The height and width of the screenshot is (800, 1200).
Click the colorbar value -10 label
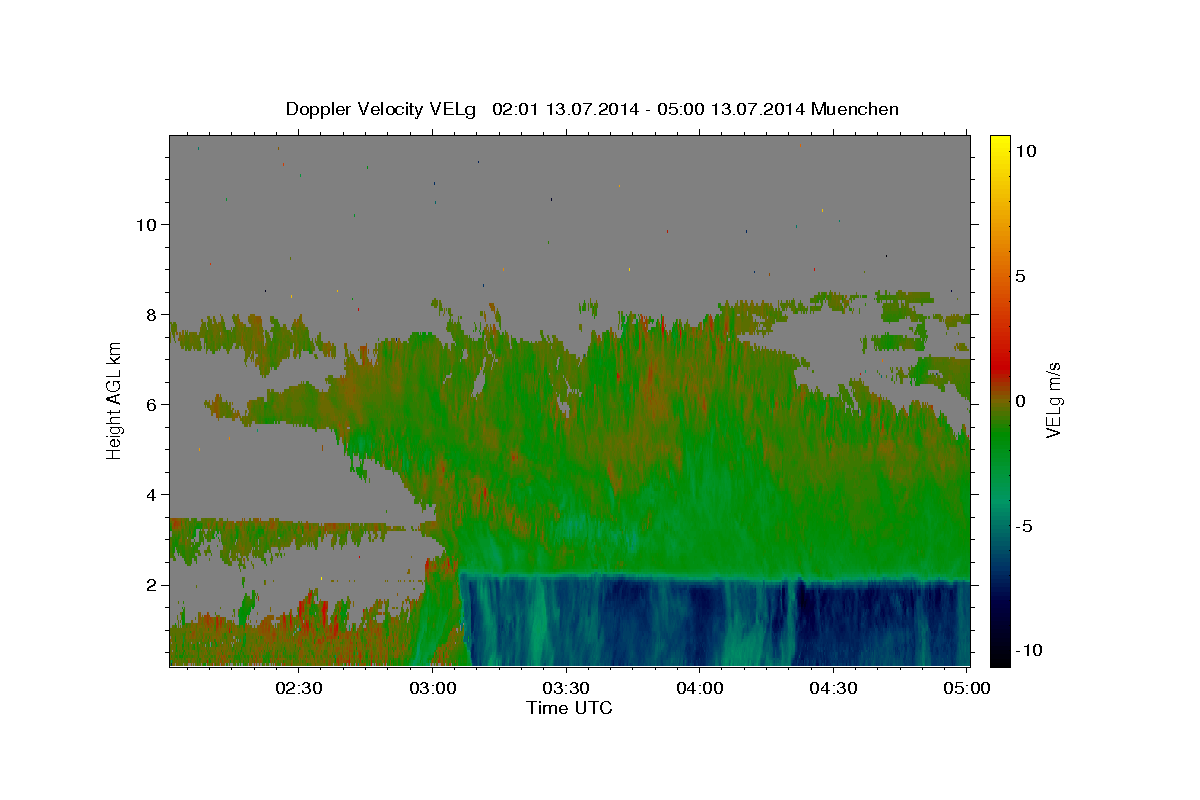click(x=1029, y=651)
